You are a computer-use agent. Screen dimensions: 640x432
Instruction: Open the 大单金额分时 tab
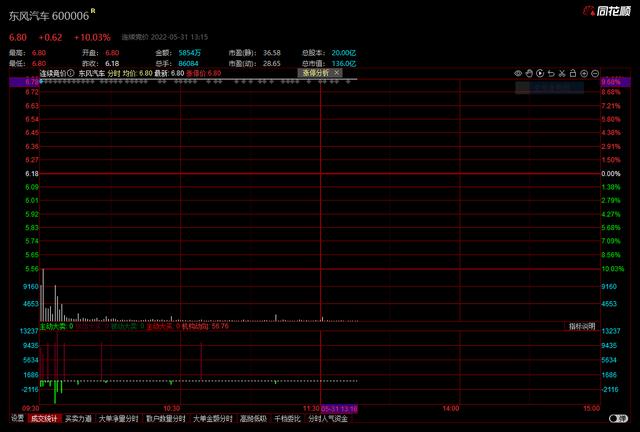click(x=213, y=419)
